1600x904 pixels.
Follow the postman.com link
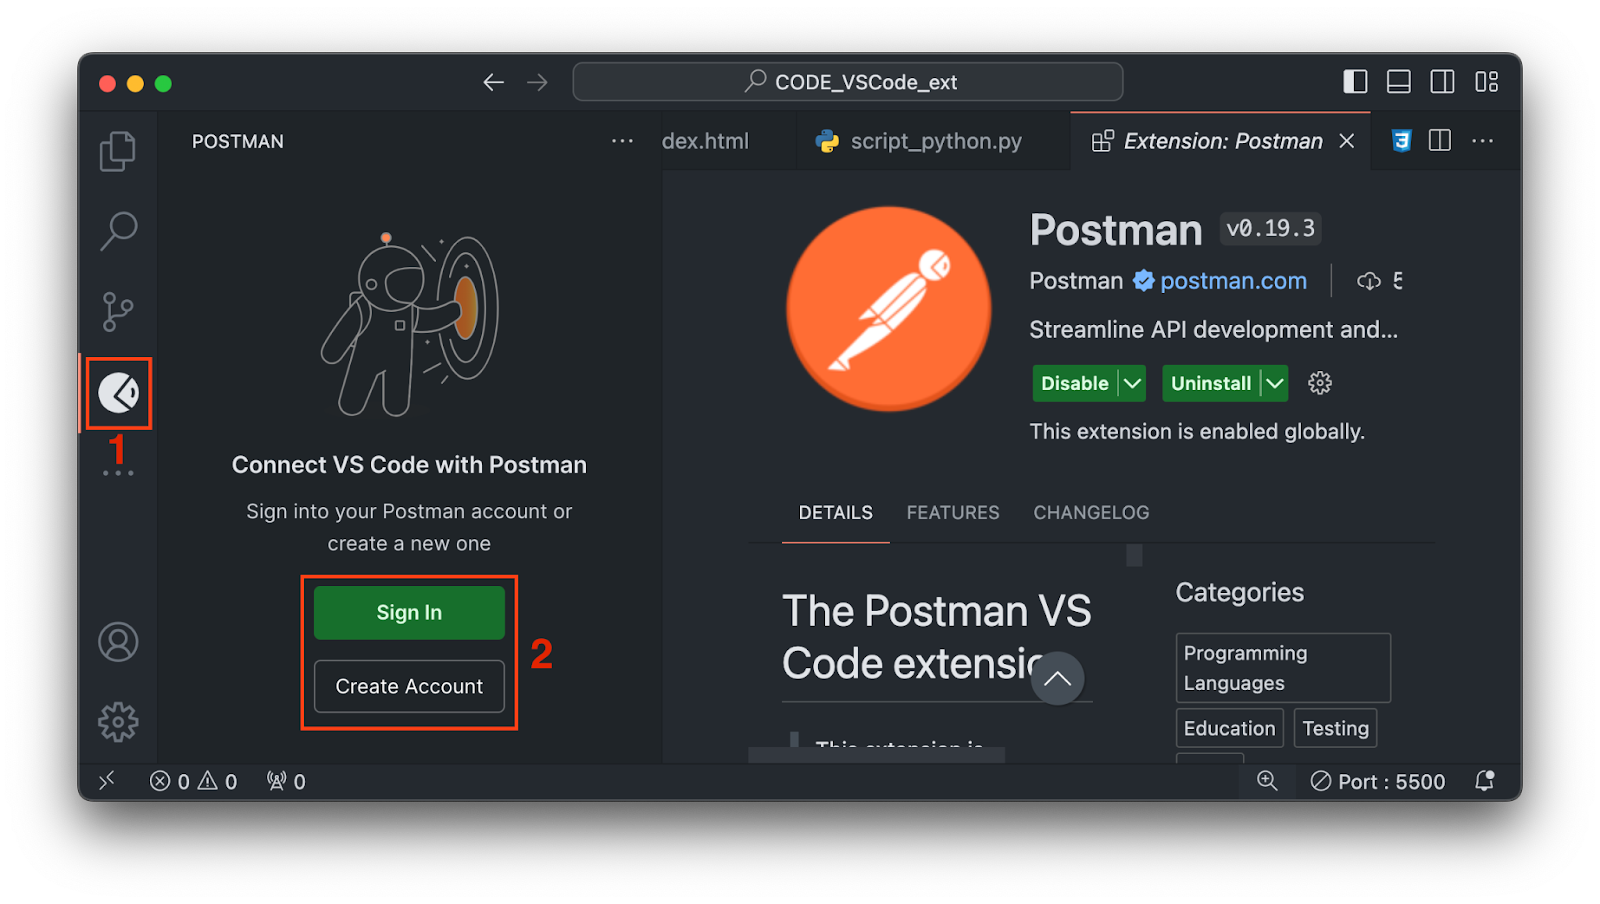click(1232, 281)
